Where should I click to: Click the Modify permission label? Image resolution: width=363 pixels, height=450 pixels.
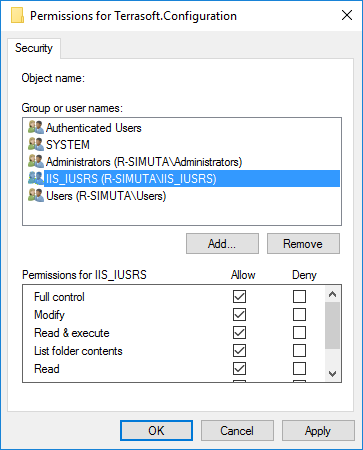pos(49,315)
